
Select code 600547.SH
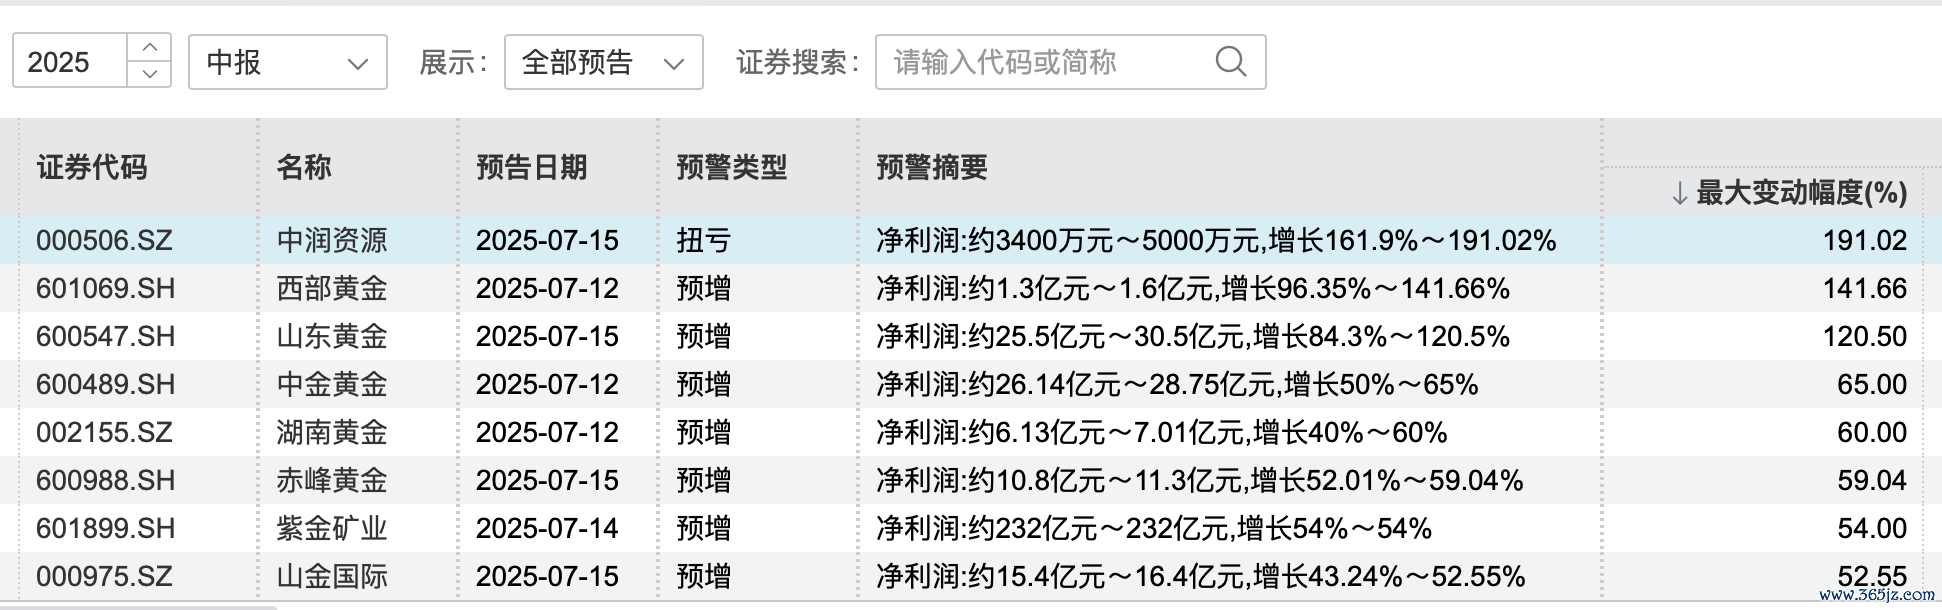(x=105, y=336)
